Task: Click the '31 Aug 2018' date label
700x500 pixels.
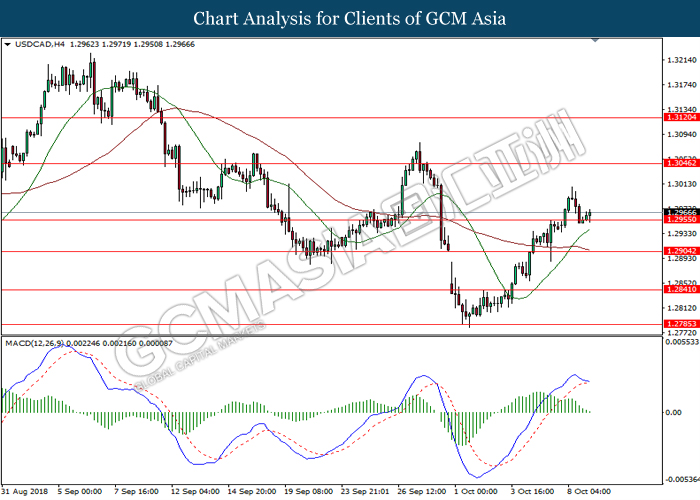Action: (x=24, y=492)
